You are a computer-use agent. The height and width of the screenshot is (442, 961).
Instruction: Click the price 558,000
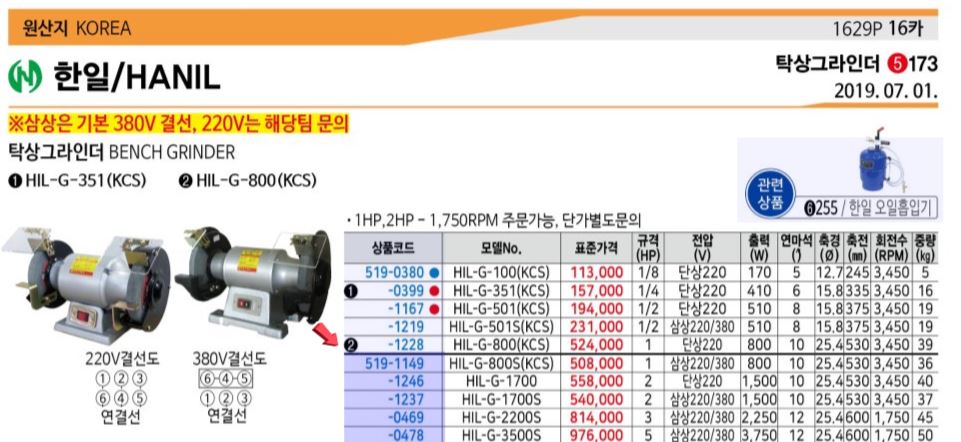click(x=597, y=382)
